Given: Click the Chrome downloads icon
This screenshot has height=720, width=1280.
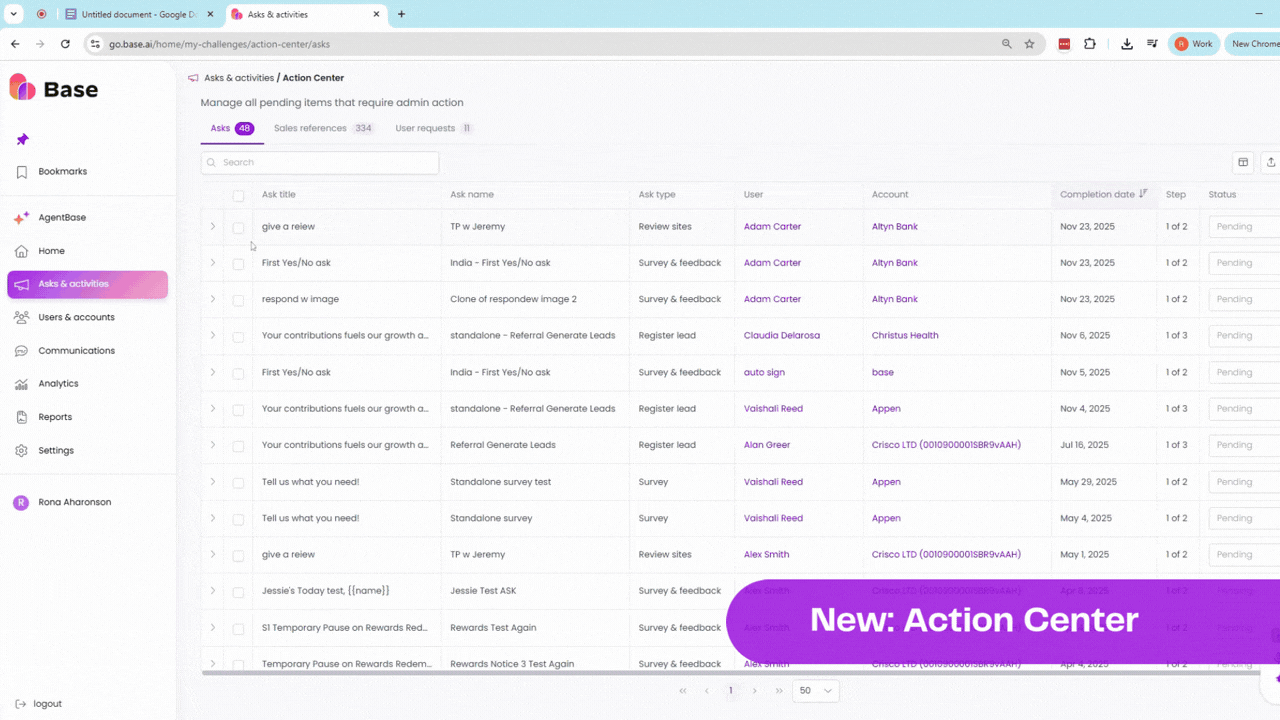Looking at the screenshot, I should [x=1127, y=44].
